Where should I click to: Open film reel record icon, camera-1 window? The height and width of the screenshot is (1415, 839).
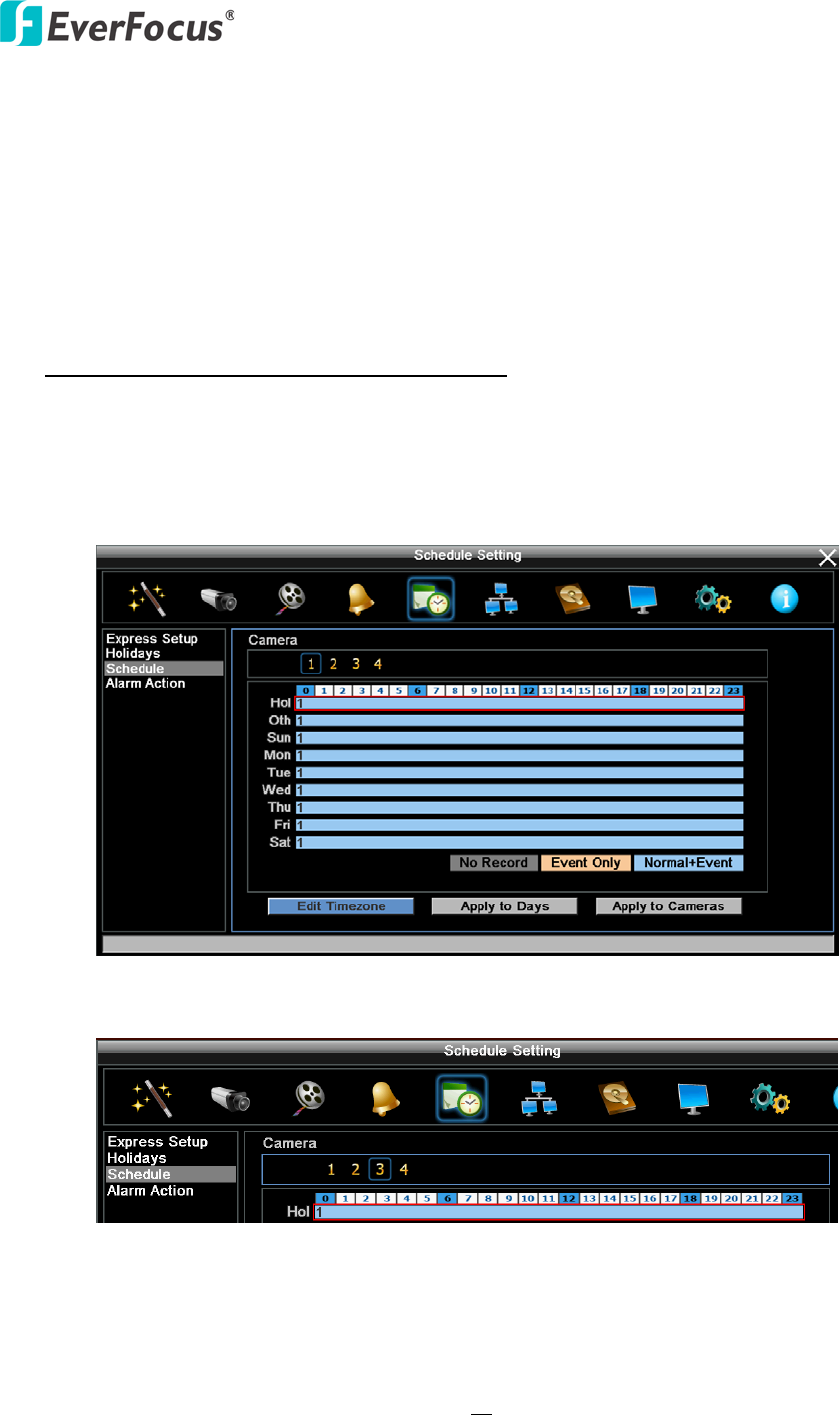[x=290, y=598]
